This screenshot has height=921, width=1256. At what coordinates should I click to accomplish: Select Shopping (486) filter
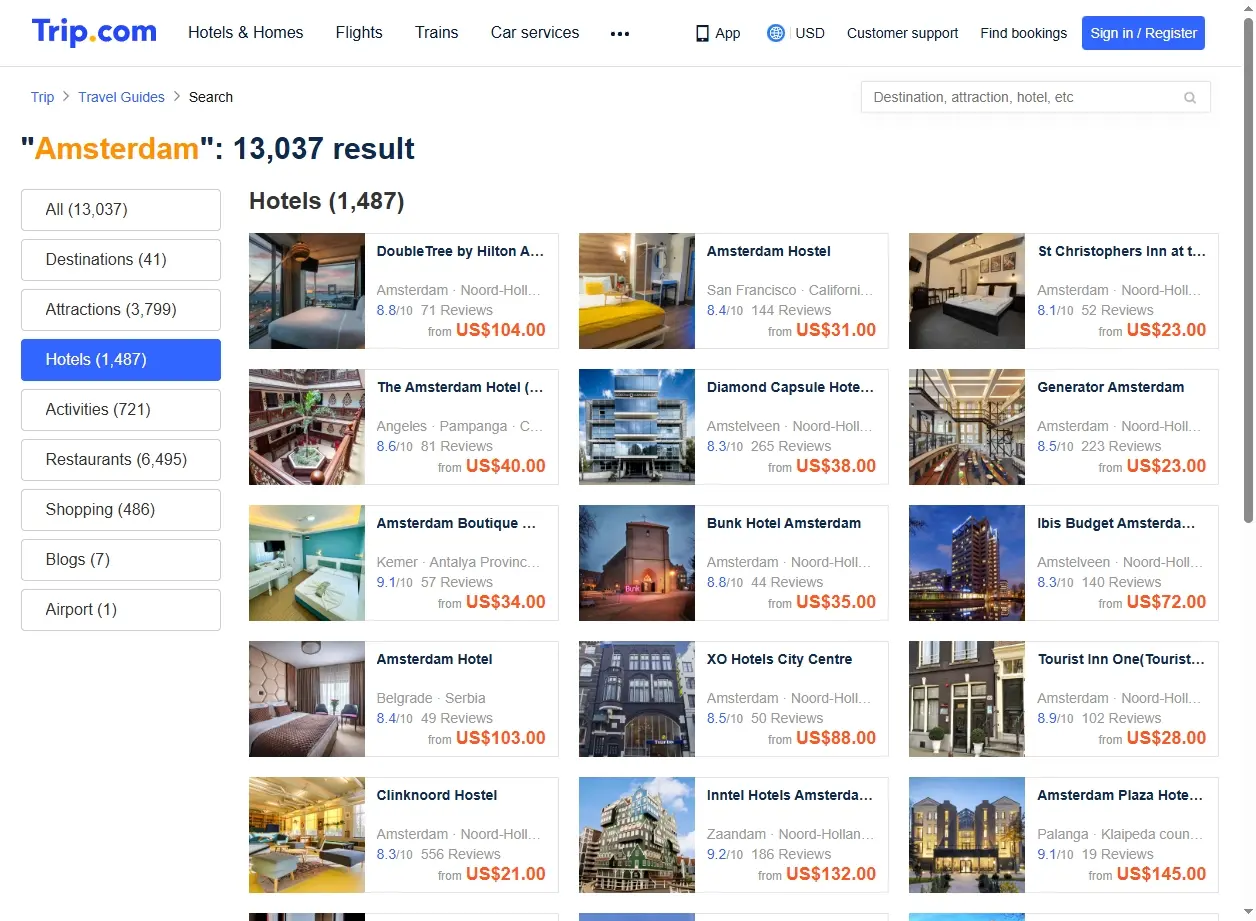pos(121,510)
